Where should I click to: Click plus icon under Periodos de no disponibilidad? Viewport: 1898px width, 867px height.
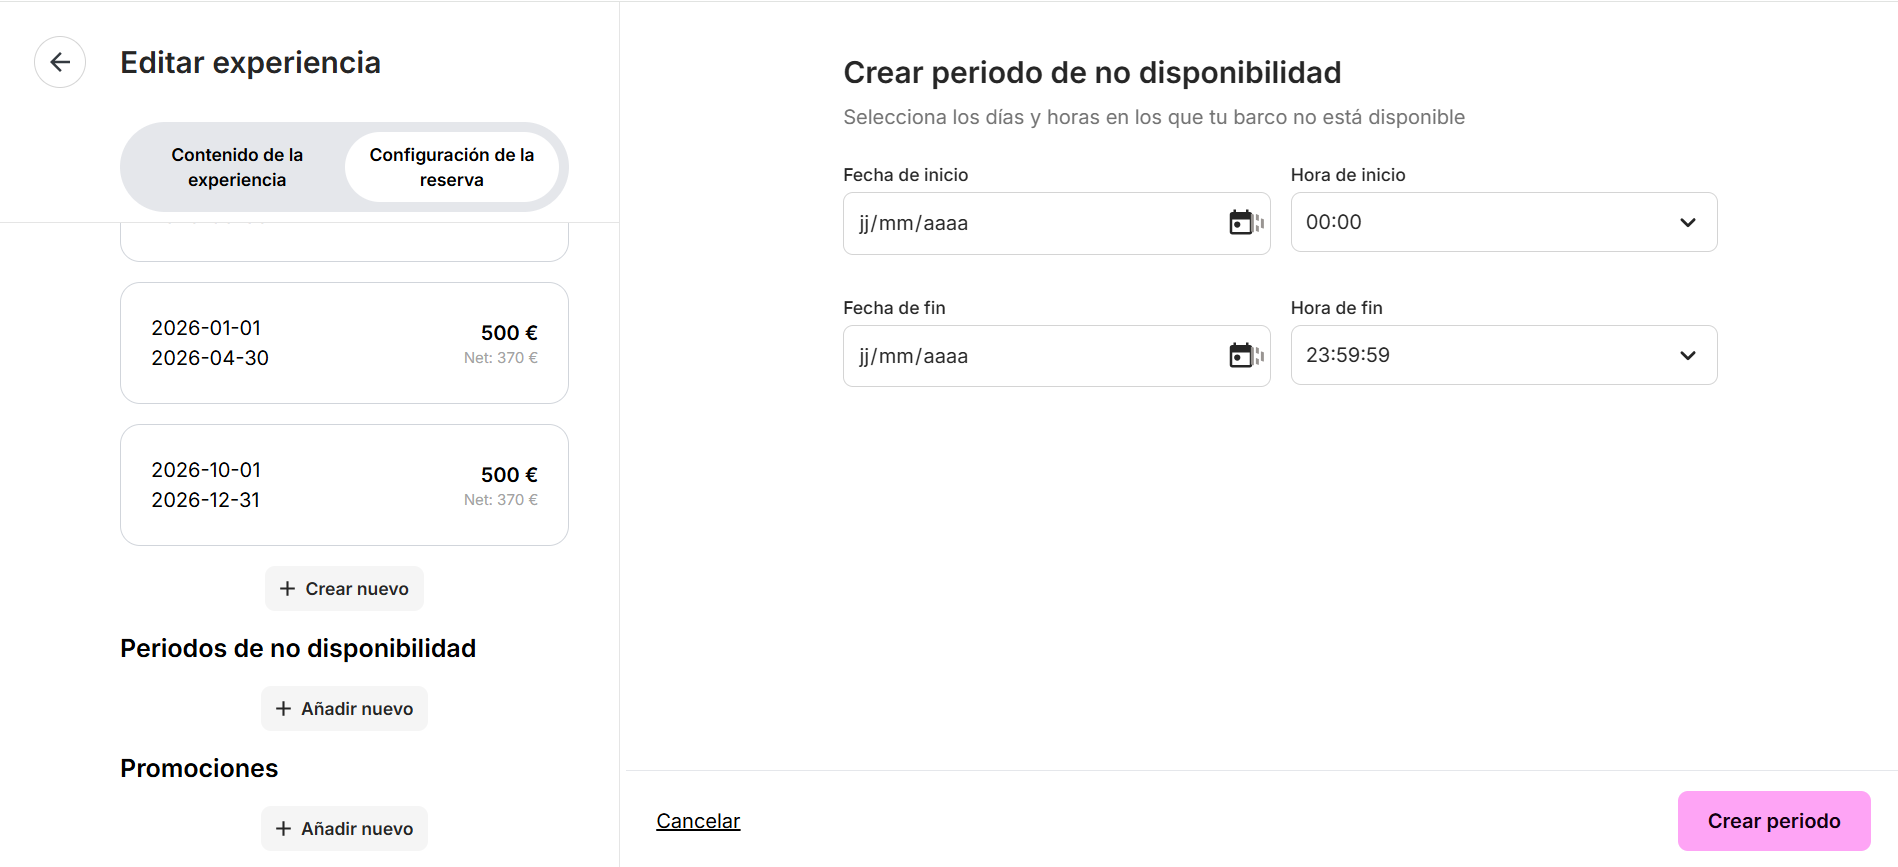point(283,709)
